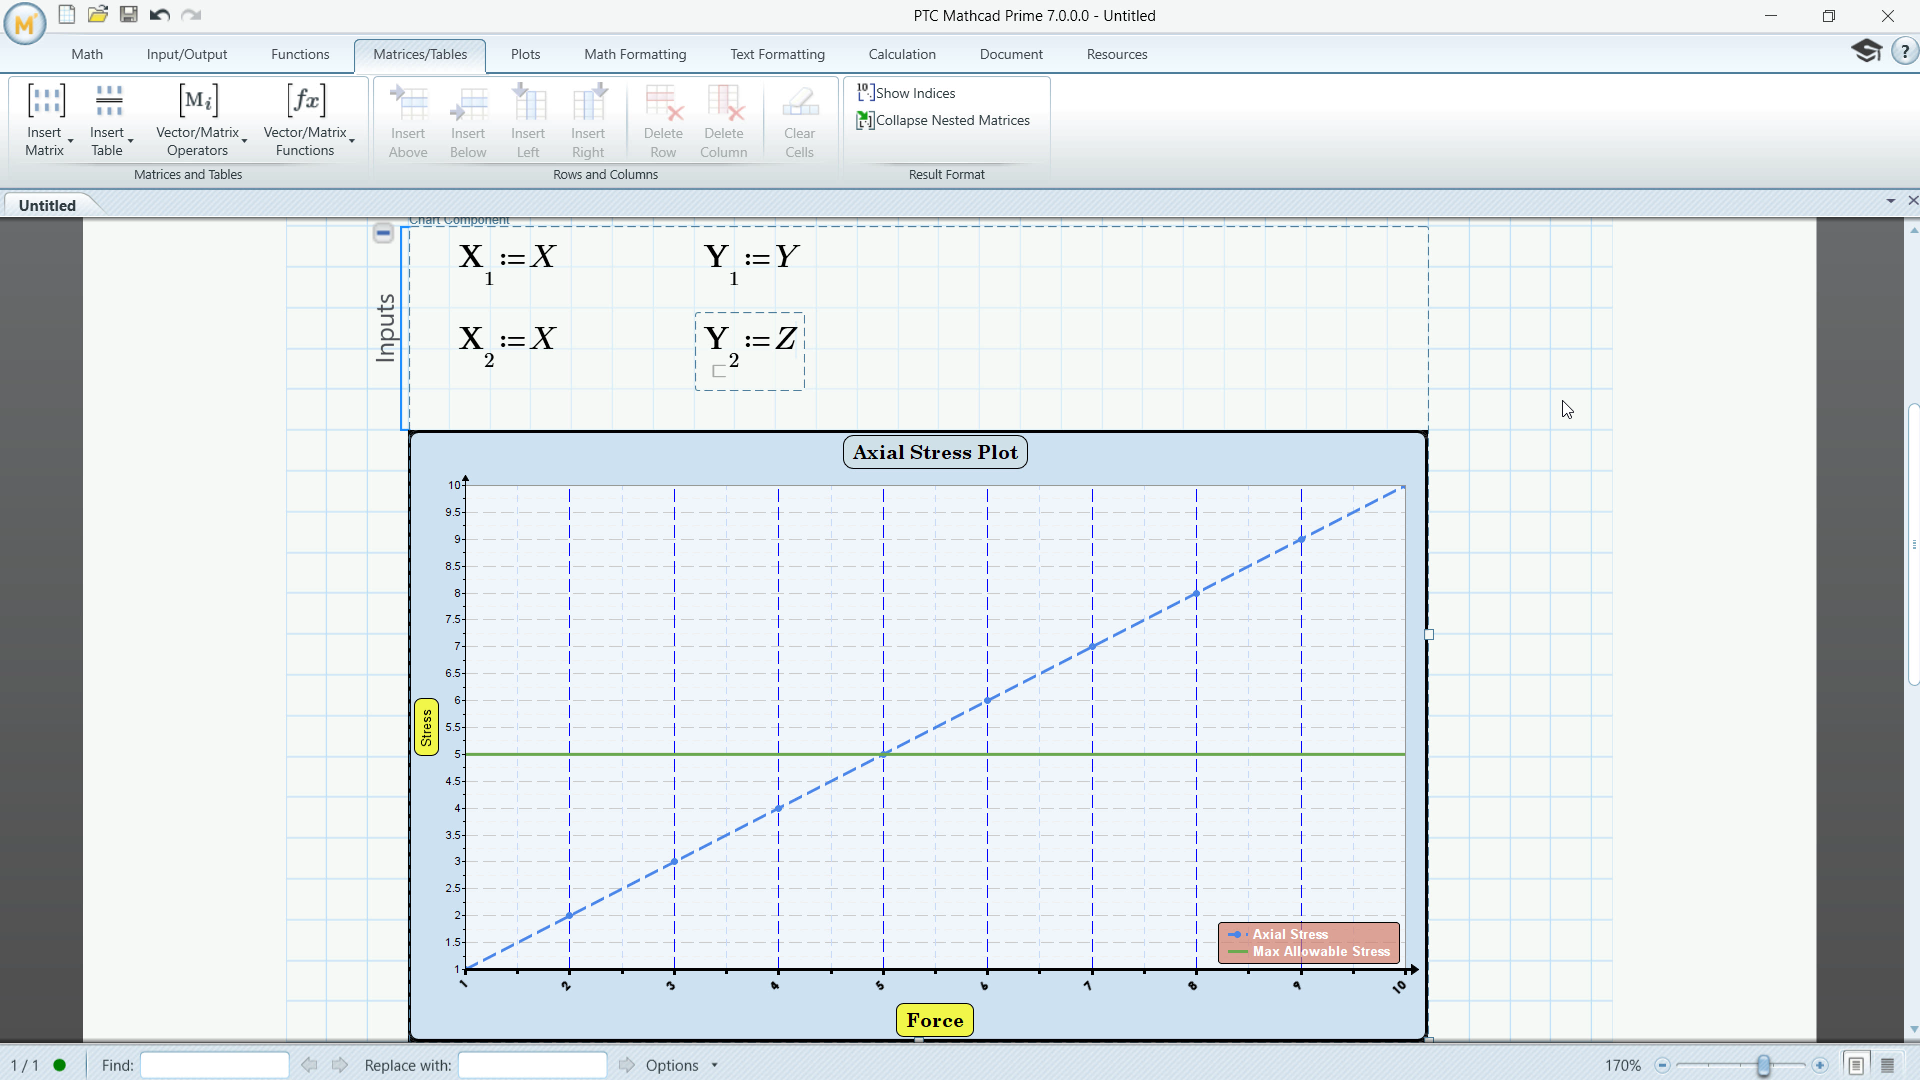Save the worksheet with the disk icon
Image resolution: width=1920 pixels, height=1080 pixels.
click(x=129, y=14)
